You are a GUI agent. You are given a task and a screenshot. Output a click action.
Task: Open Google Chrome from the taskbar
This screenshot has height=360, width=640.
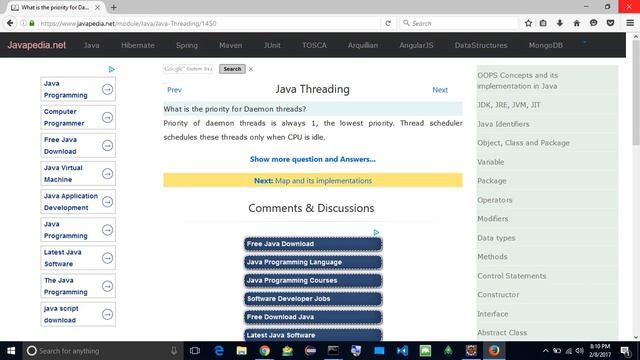[264, 351]
